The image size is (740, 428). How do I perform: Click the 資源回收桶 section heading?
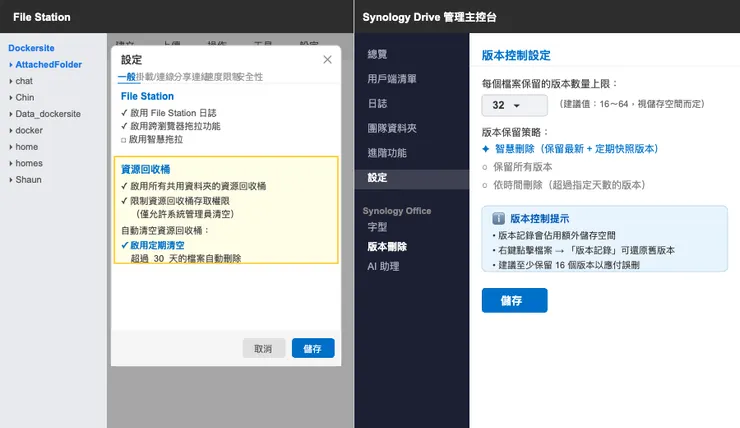145,169
